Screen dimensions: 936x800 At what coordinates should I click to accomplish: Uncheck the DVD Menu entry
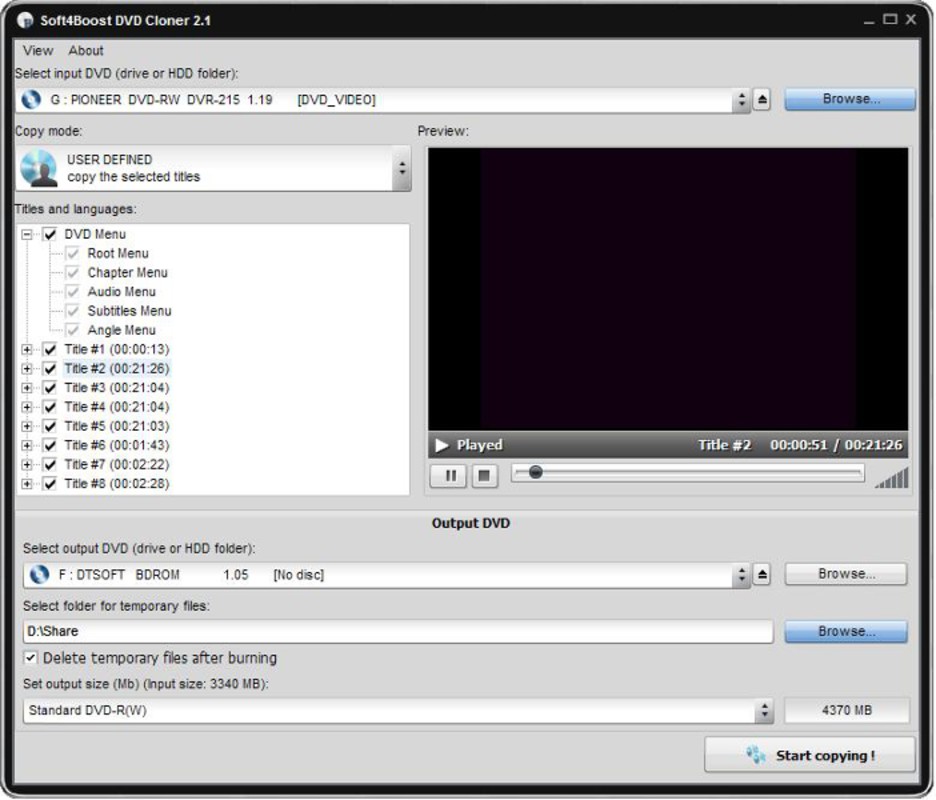point(49,233)
